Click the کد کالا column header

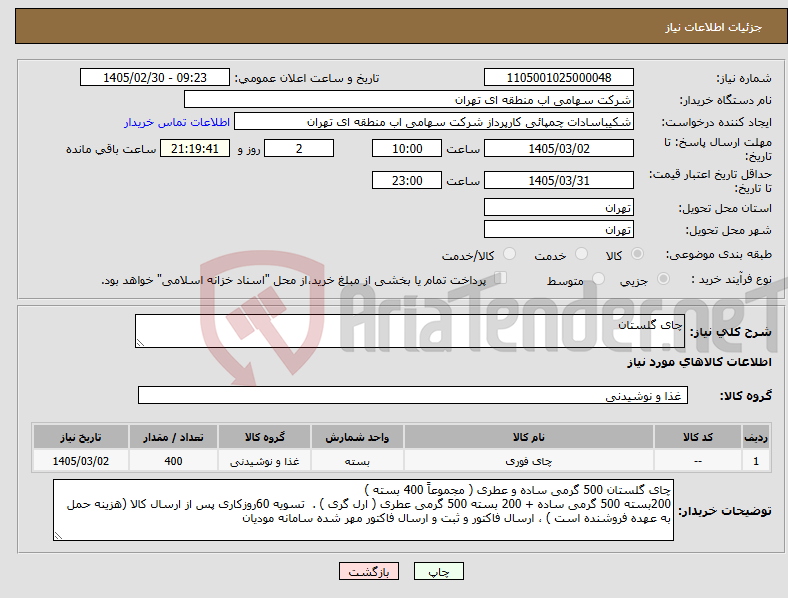tap(698, 437)
